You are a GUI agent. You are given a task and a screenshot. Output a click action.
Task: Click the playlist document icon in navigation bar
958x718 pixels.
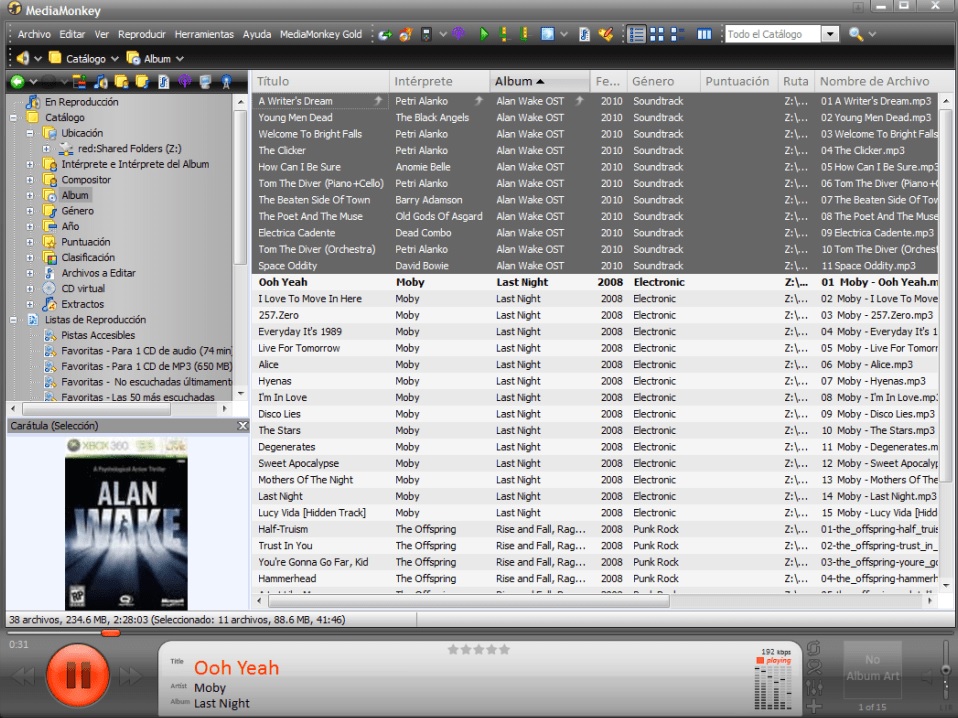(163, 81)
